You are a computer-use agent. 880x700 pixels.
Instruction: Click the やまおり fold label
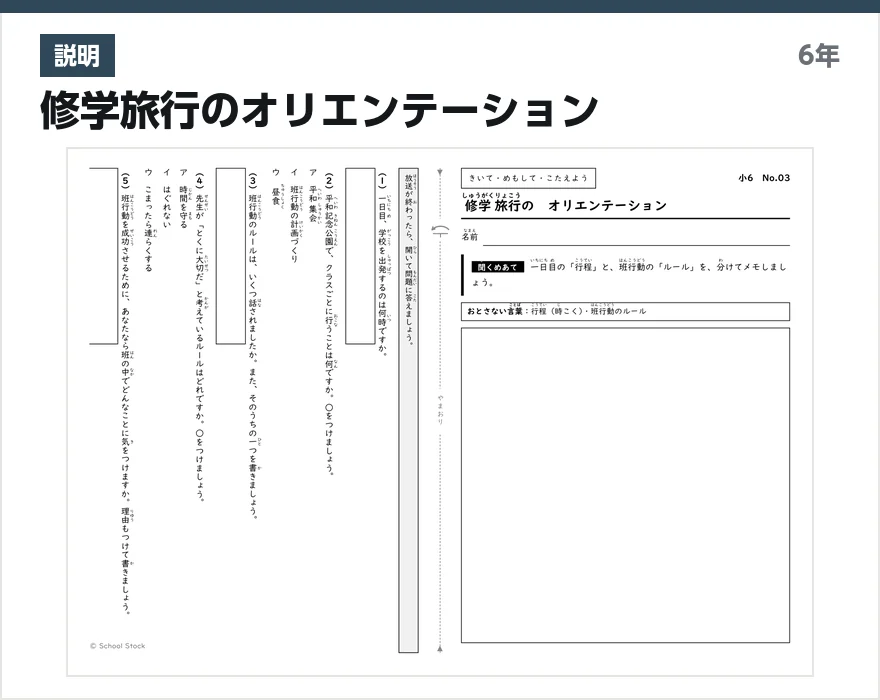coord(441,409)
